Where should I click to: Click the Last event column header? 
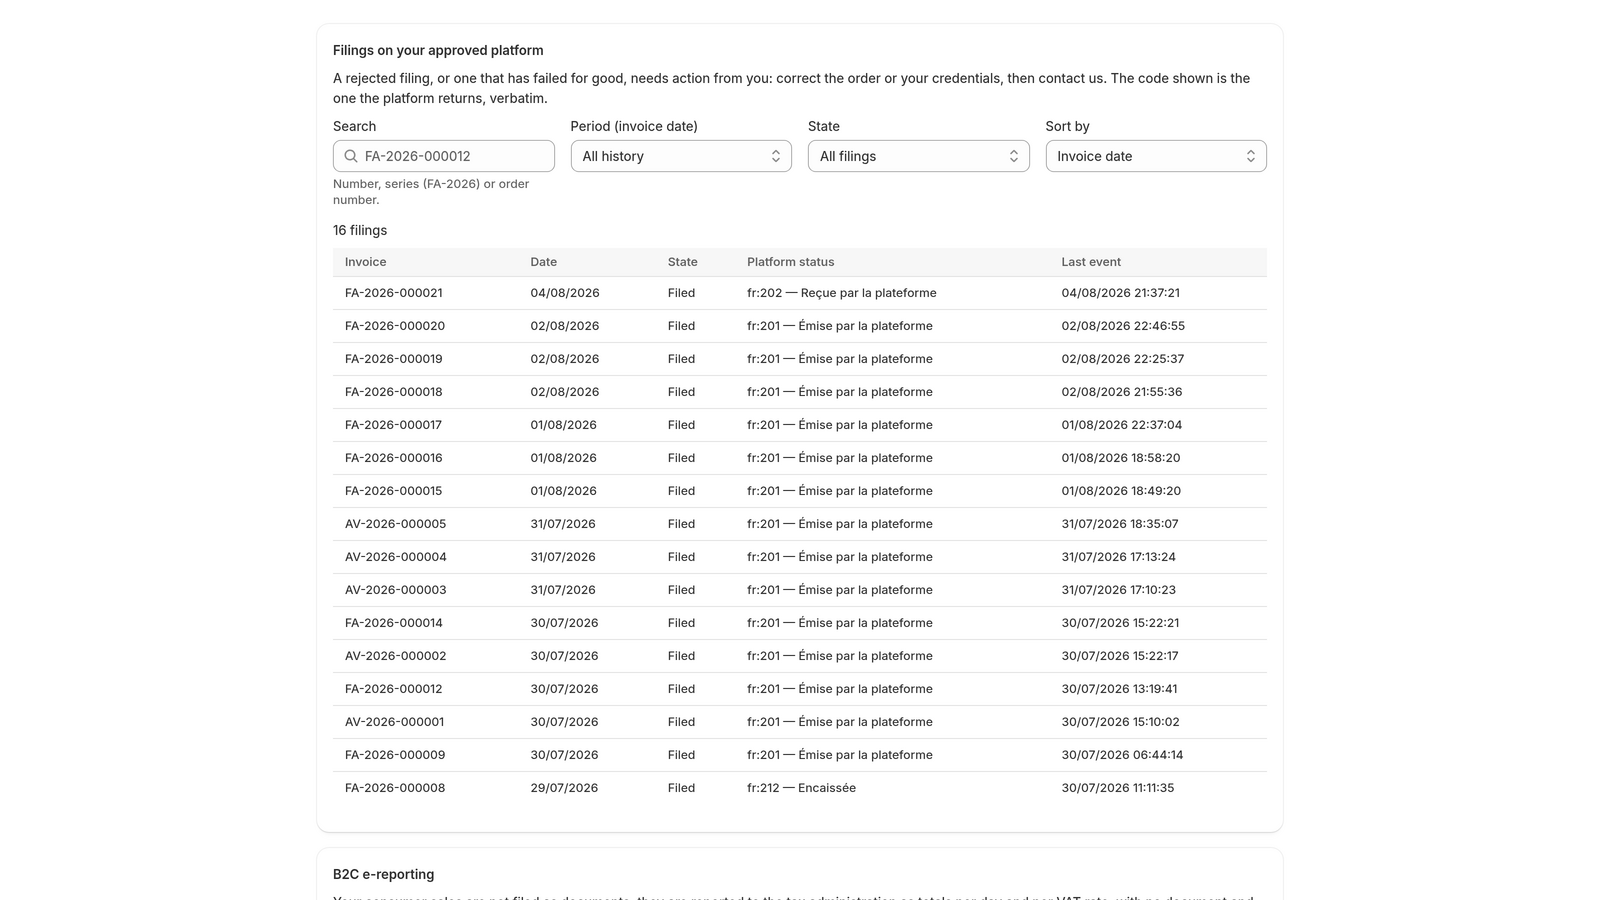tap(1091, 262)
